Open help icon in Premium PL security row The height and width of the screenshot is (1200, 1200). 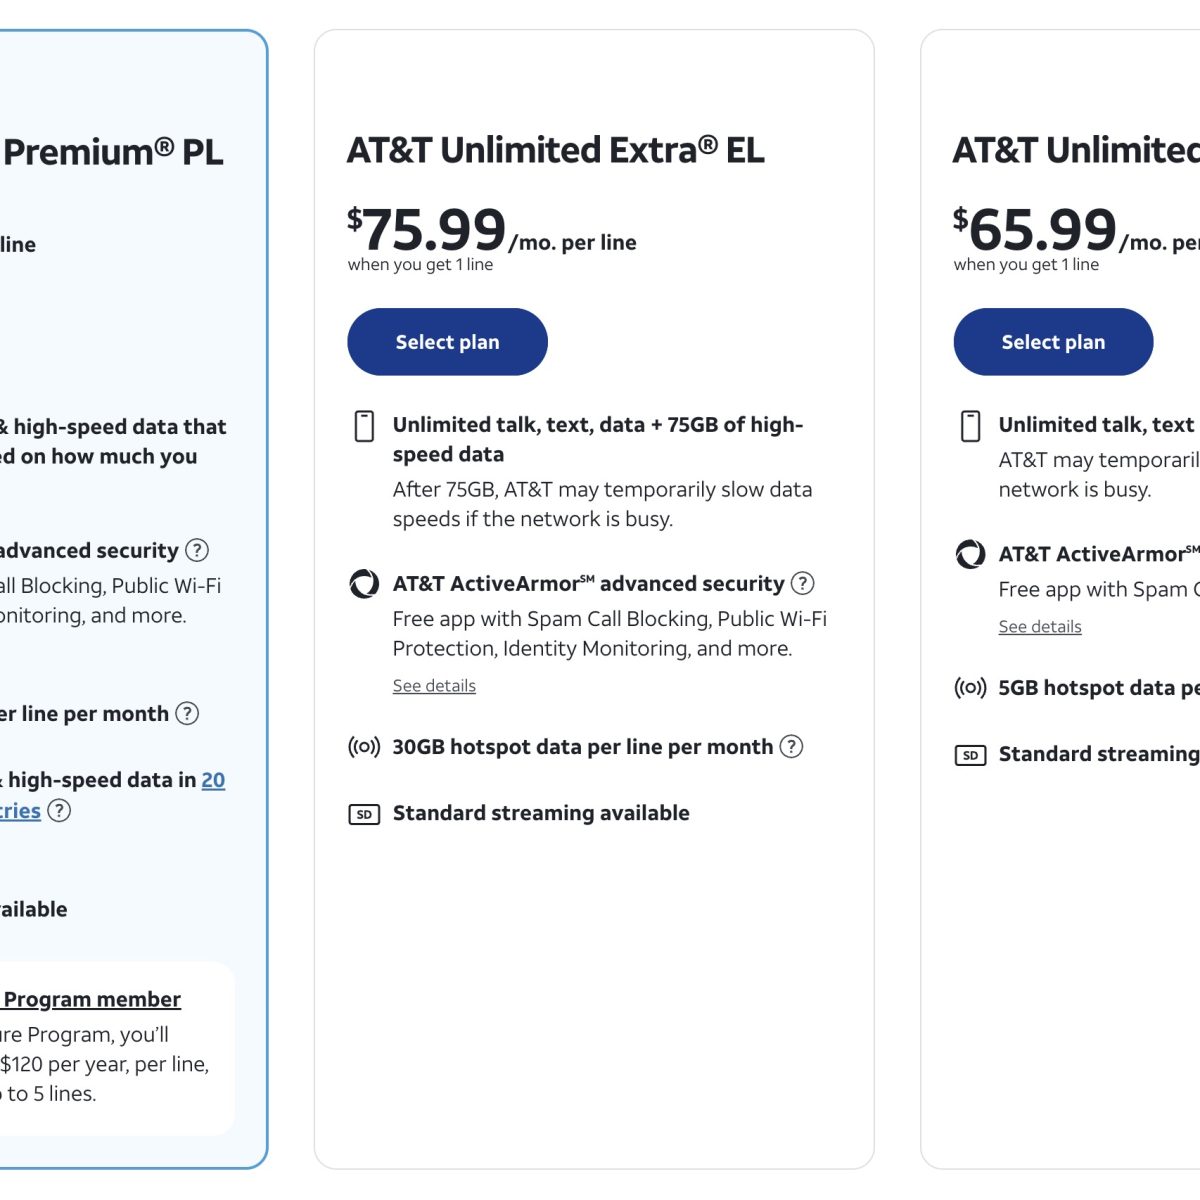[x=197, y=550]
